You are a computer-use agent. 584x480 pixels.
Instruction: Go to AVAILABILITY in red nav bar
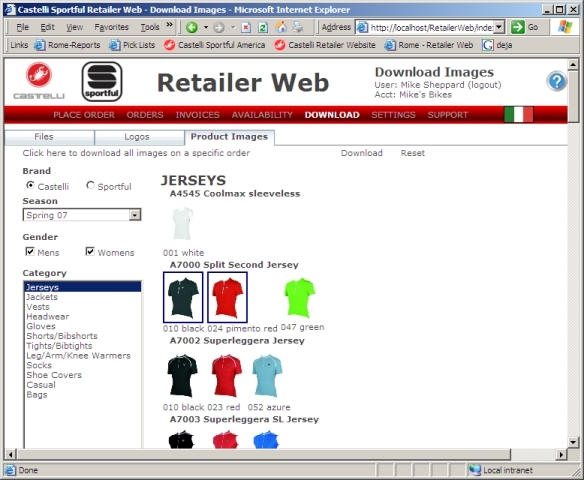[x=262, y=115]
